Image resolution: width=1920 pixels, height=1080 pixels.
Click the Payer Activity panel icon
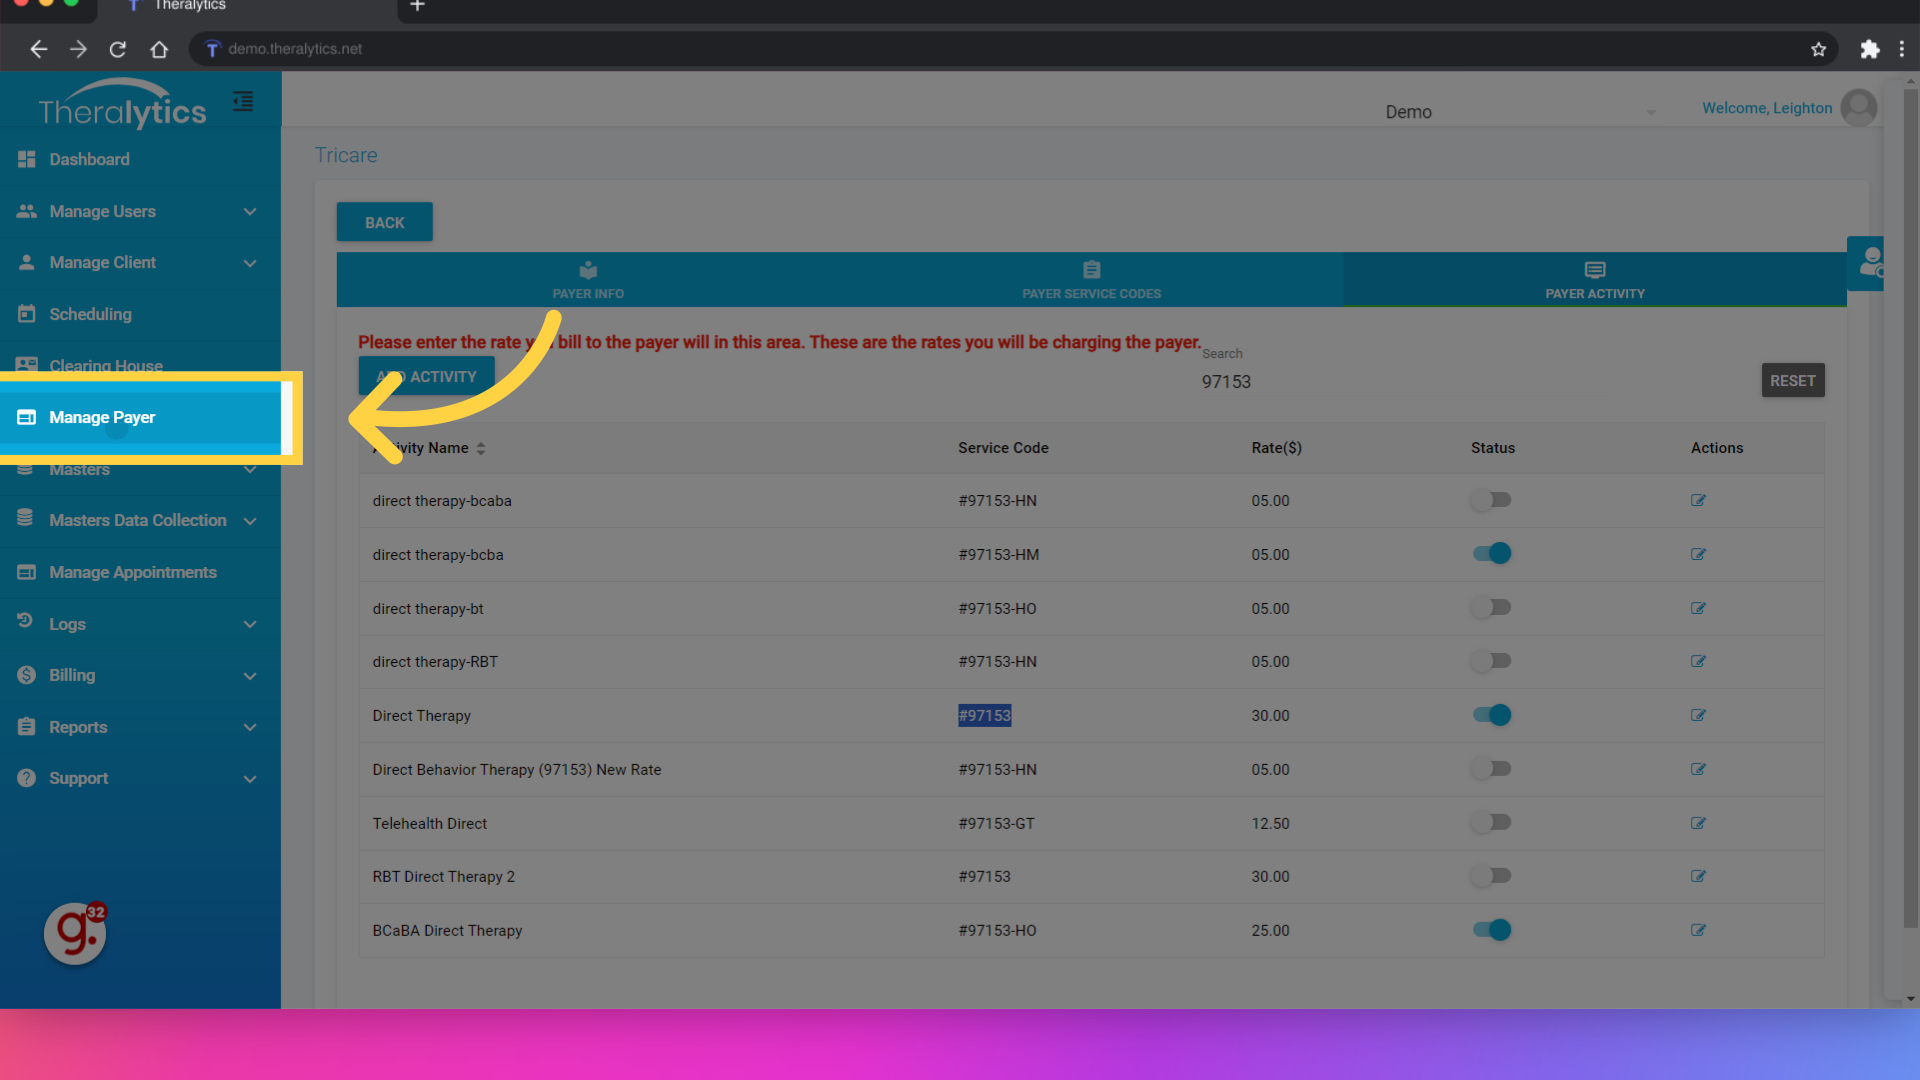pyautogui.click(x=1596, y=270)
